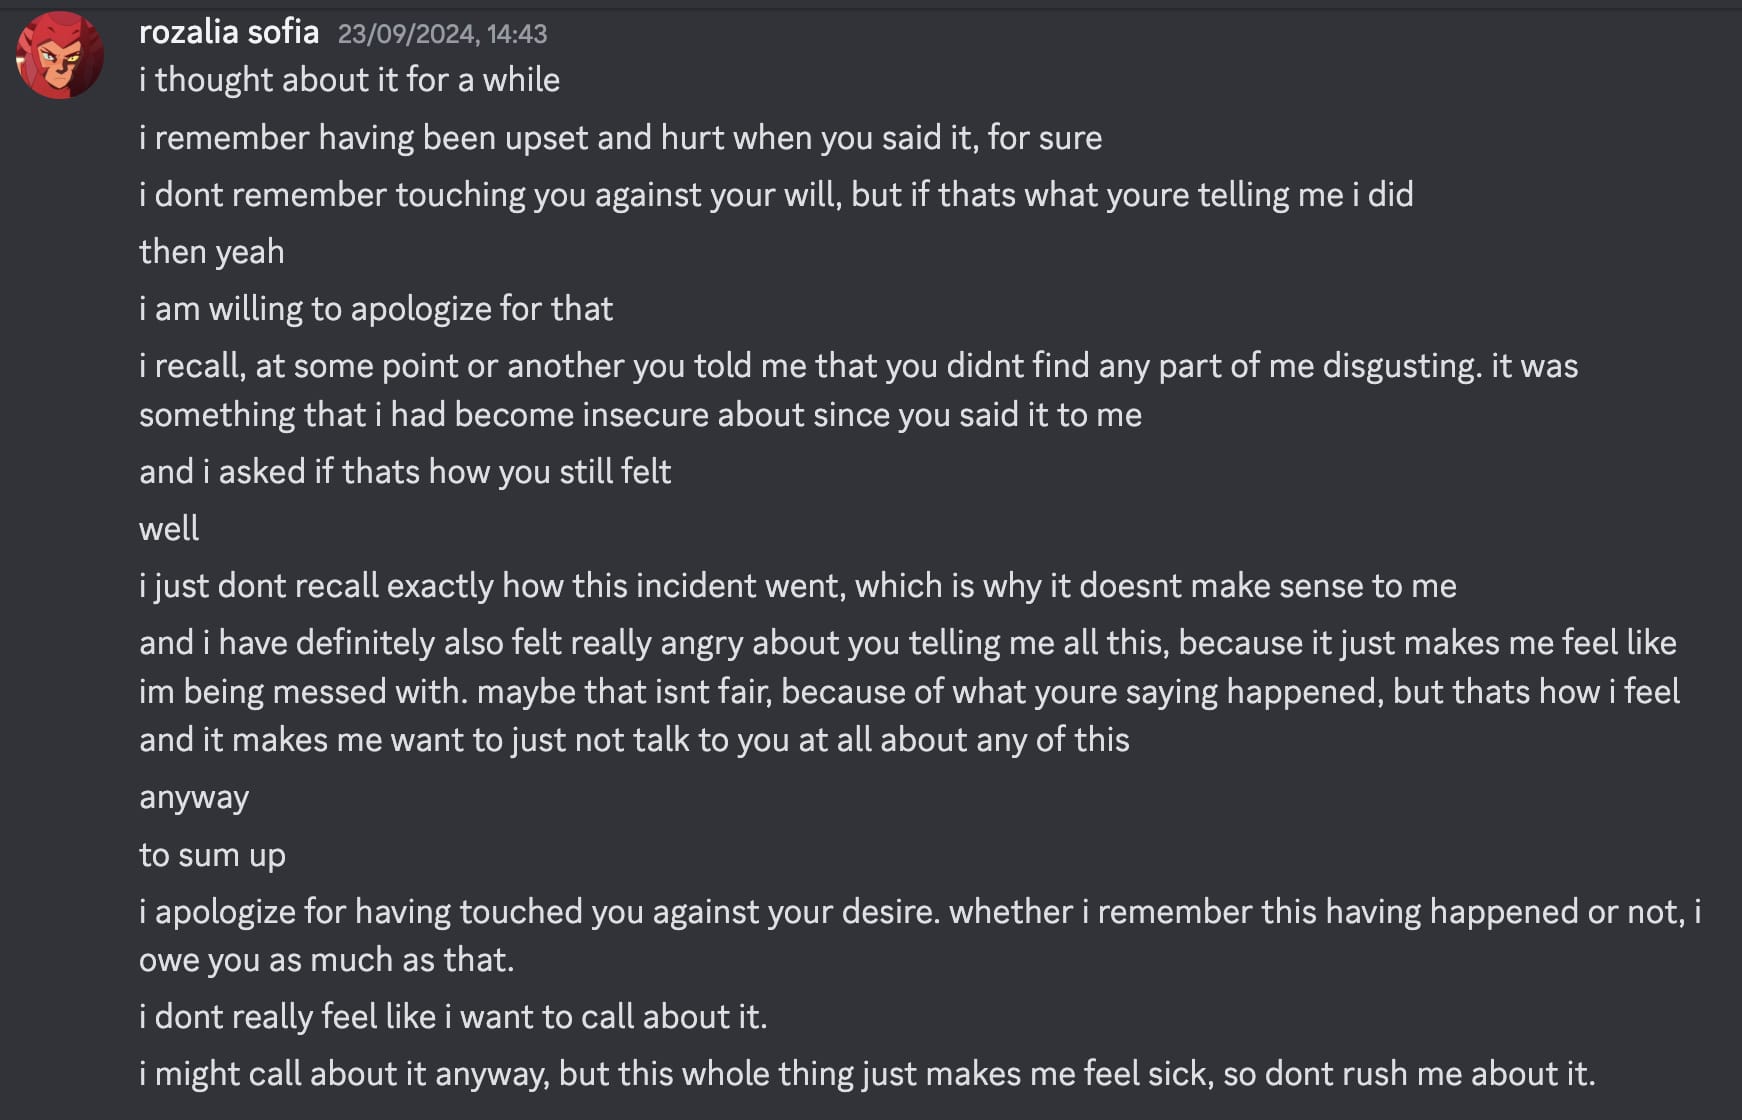The height and width of the screenshot is (1120, 1742).
Task: Click the one-word message 'well'
Action: [x=168, y=528]
